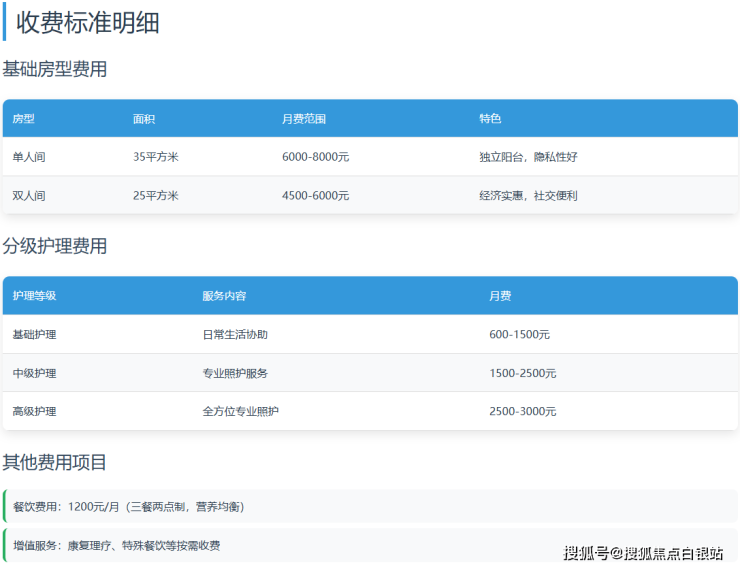
Task: Select the 餐饮费用 1200元/月 item
Action: (128, 506)
